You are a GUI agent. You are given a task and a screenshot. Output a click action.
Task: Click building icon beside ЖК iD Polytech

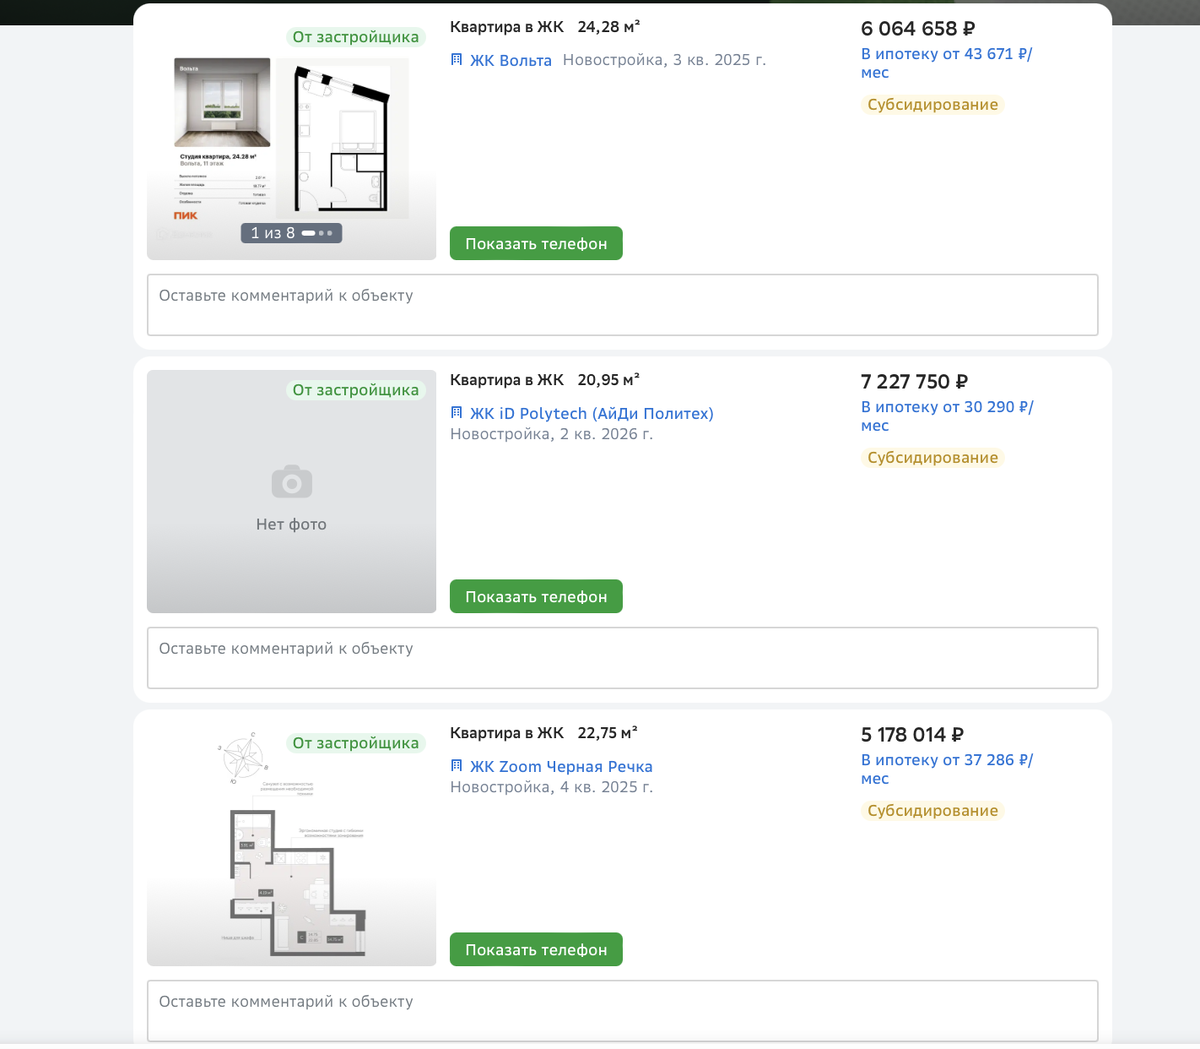(457, 413)
